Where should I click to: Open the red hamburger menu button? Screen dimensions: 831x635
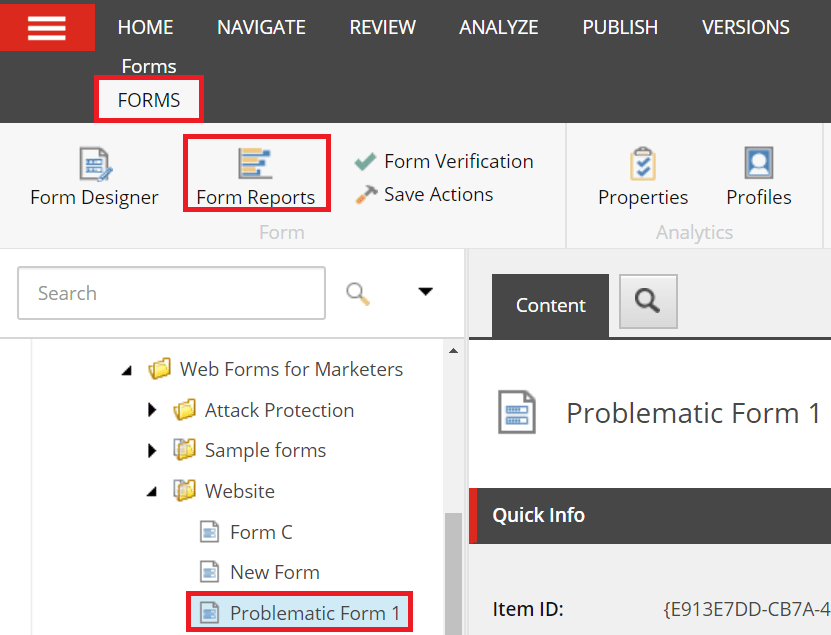click(x=47, y=27)
